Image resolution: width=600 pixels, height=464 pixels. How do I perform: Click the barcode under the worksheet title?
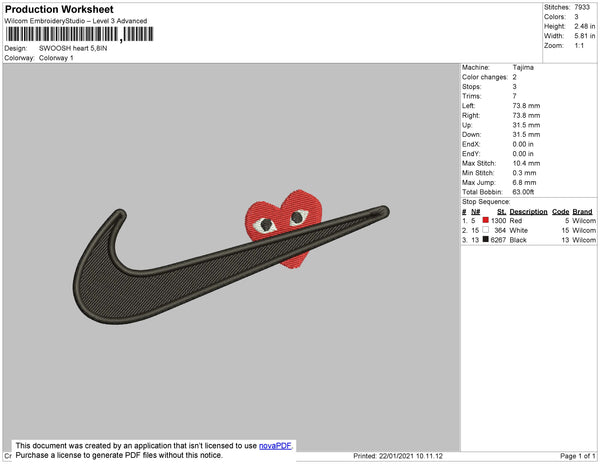(x=80, y=34)
